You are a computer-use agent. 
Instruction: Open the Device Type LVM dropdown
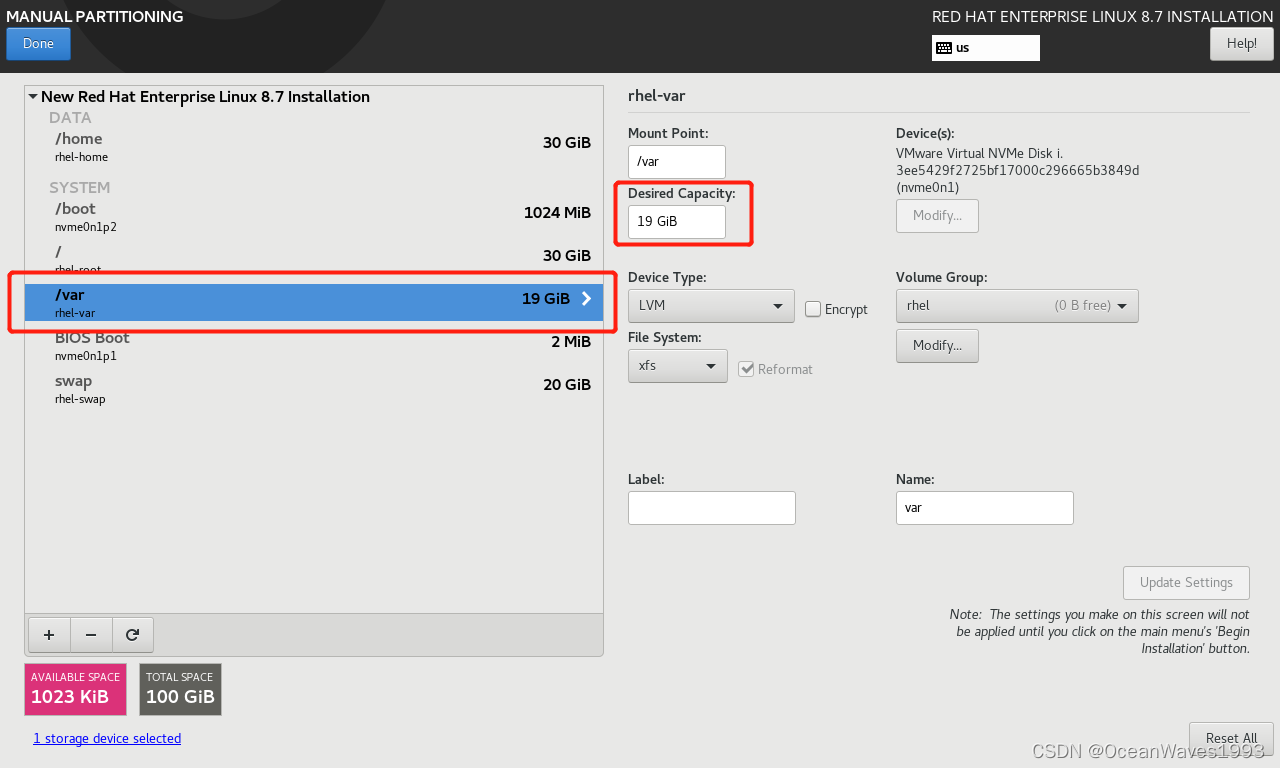pyautogui.click(x=711, y=306)
